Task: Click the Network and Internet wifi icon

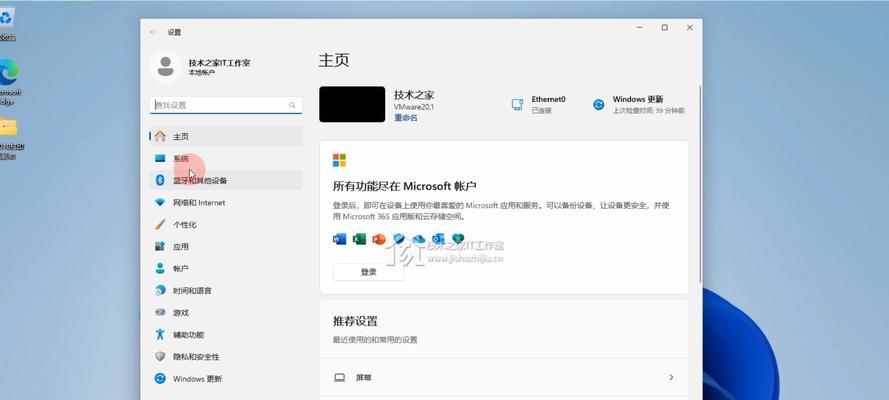Action: coord(160,202)
